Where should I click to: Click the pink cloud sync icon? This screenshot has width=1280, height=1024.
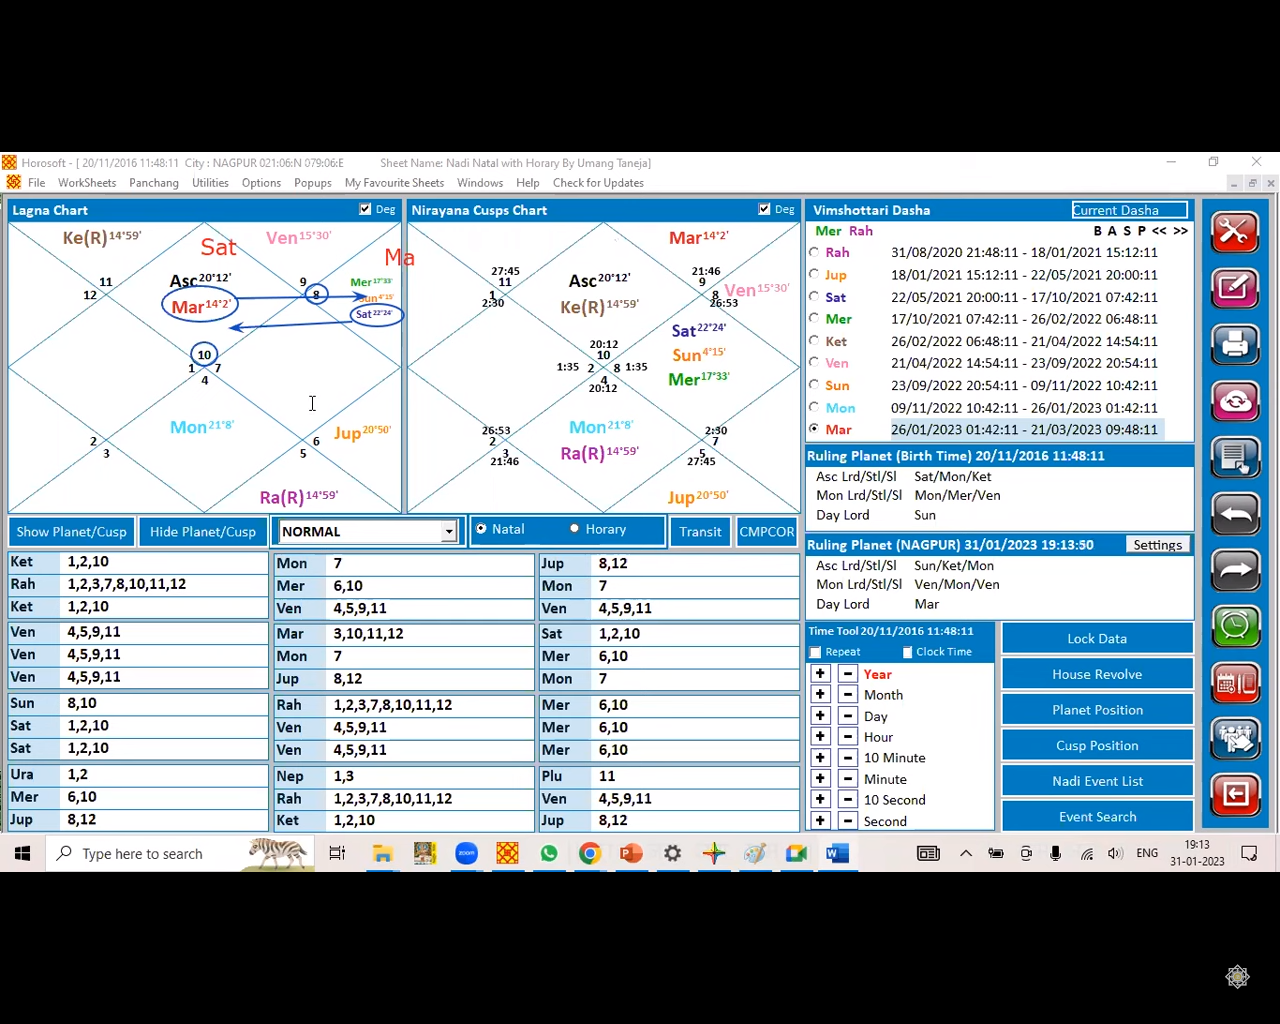click(1235, 402)
